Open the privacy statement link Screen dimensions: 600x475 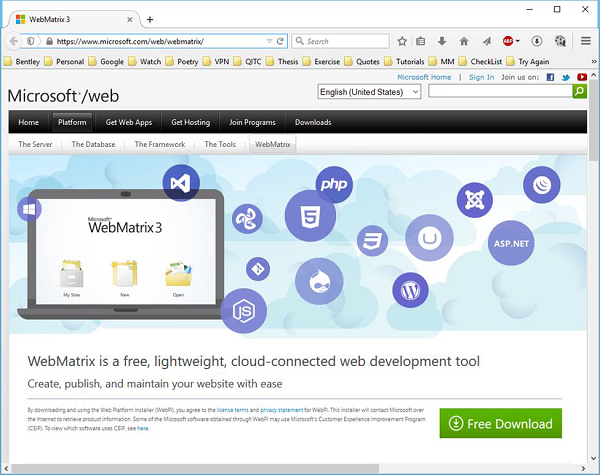point(282,410)
